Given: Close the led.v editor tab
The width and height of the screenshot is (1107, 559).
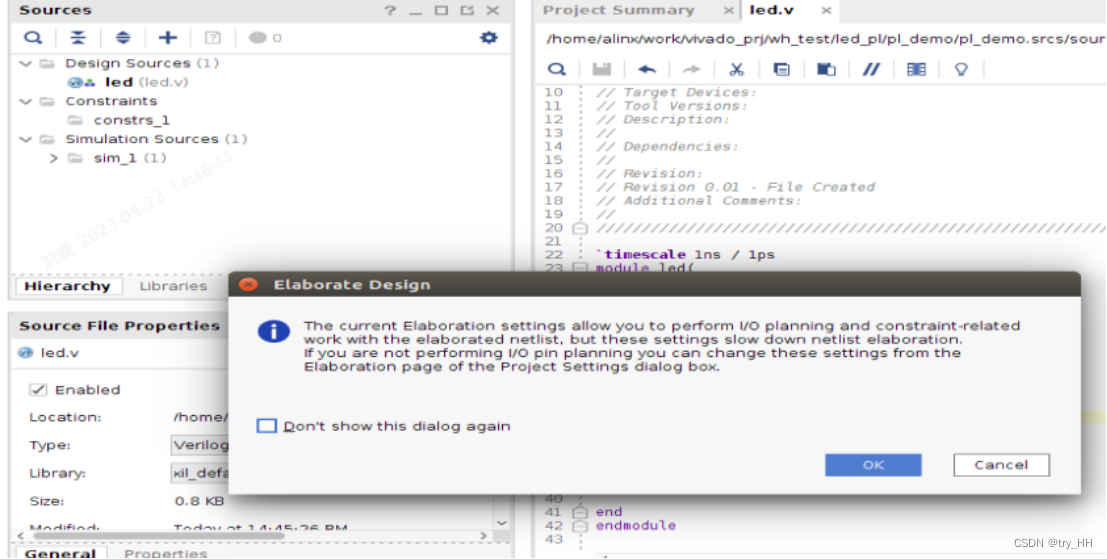Looking at the screenshot, I should click(x=826, y=11).
